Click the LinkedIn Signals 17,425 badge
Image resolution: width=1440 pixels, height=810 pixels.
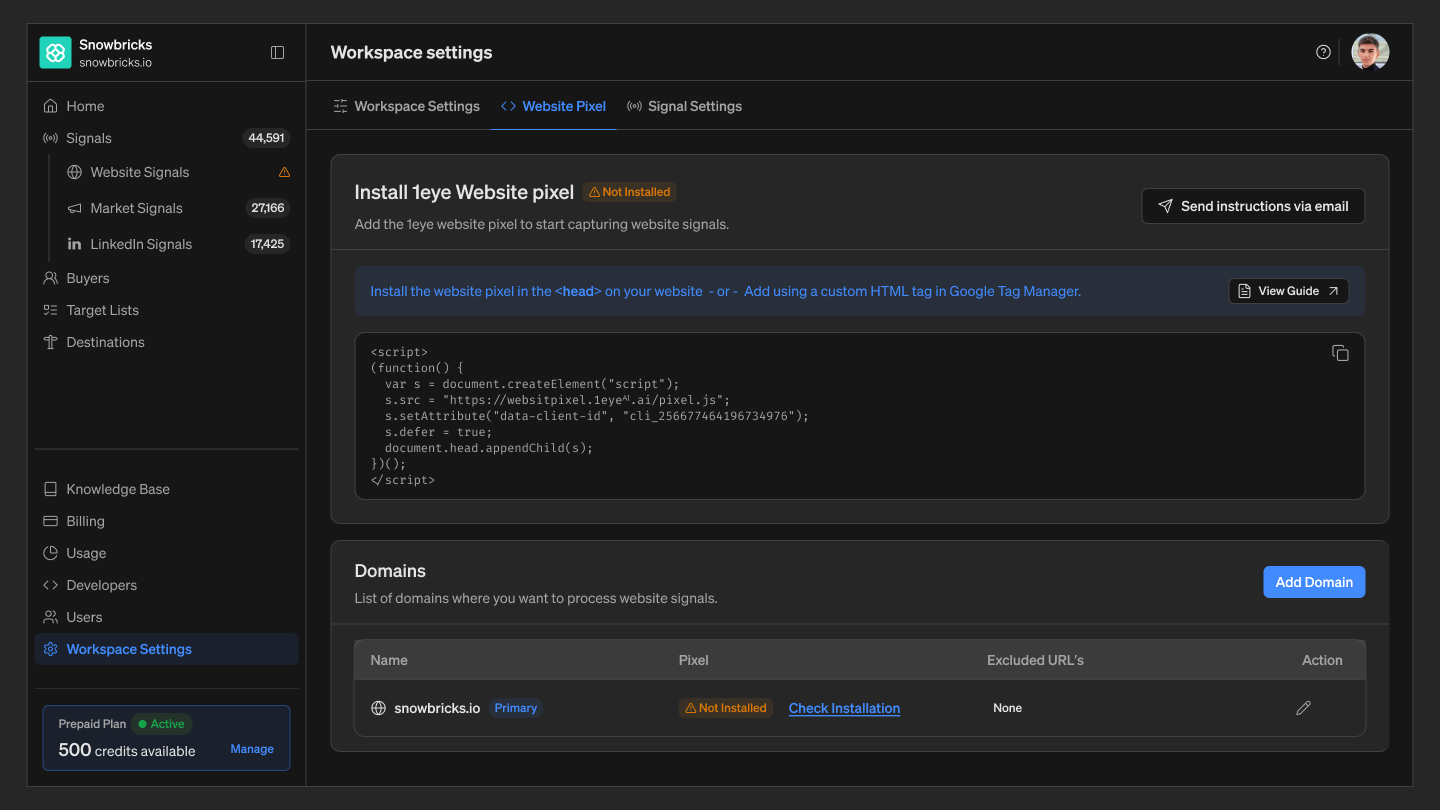(268, 244)
